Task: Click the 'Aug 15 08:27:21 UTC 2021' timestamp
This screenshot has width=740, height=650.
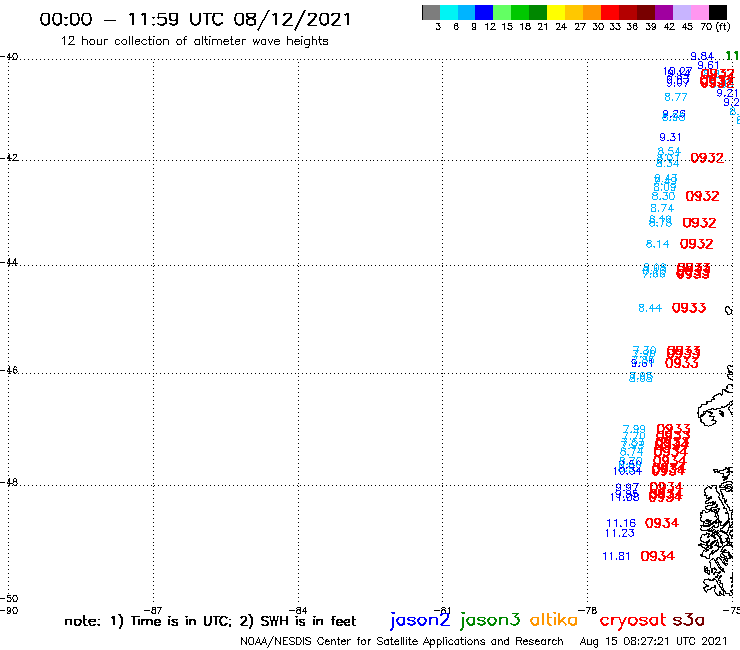Action: (x=653, y=642)
